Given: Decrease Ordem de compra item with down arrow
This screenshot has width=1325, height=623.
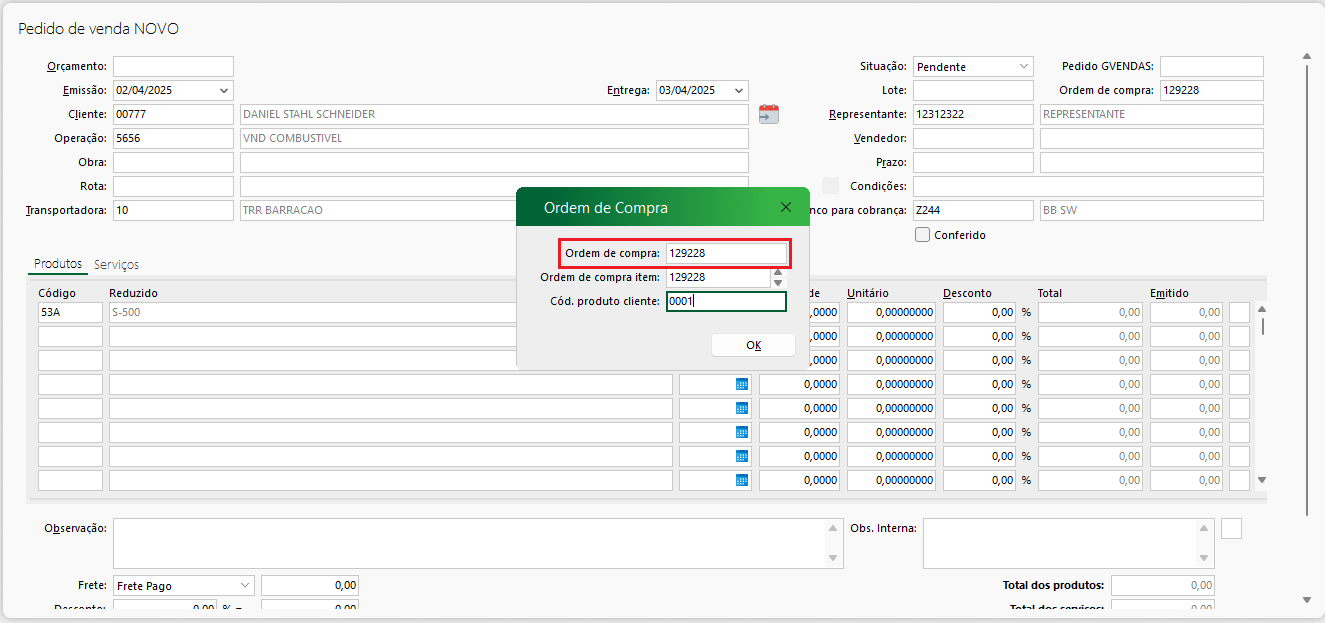Looking at the screenshot, I should click(778, 282).
